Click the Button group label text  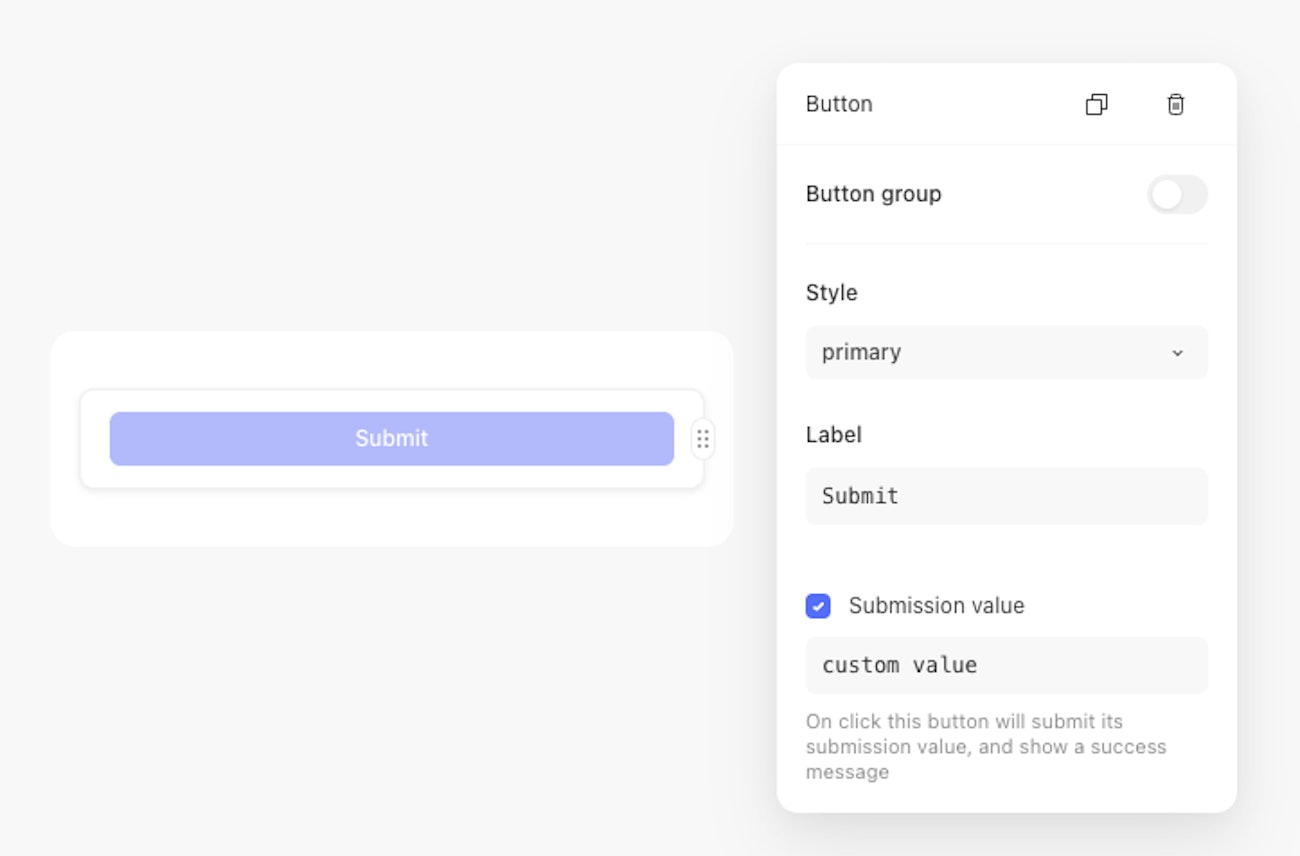[873, 194]
